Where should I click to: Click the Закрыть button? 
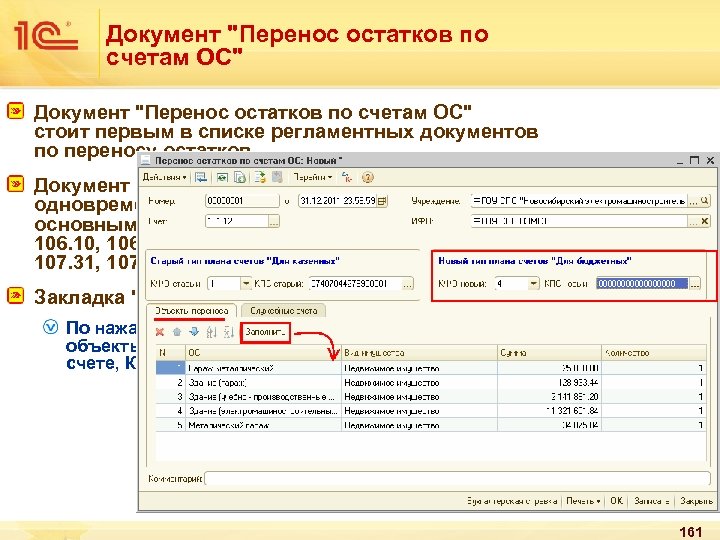click(x=696, y=501)
